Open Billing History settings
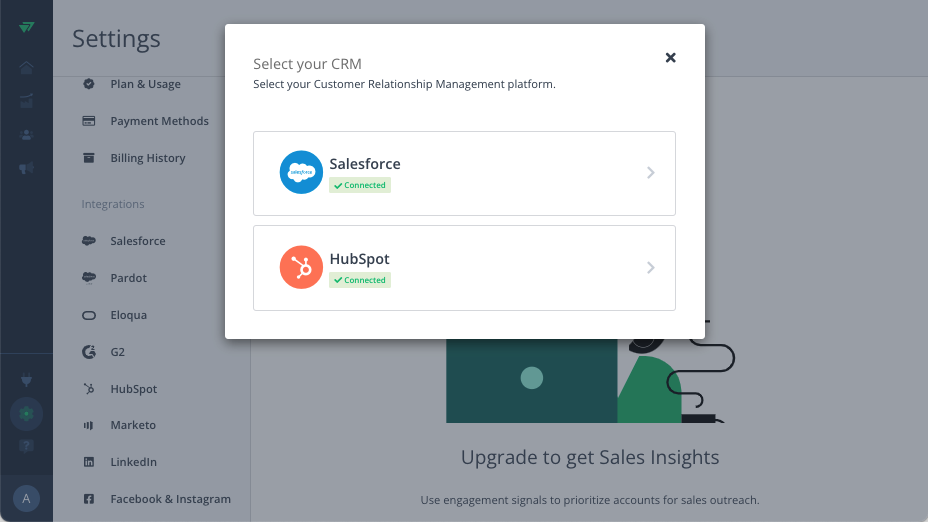 tap(148, 158)
